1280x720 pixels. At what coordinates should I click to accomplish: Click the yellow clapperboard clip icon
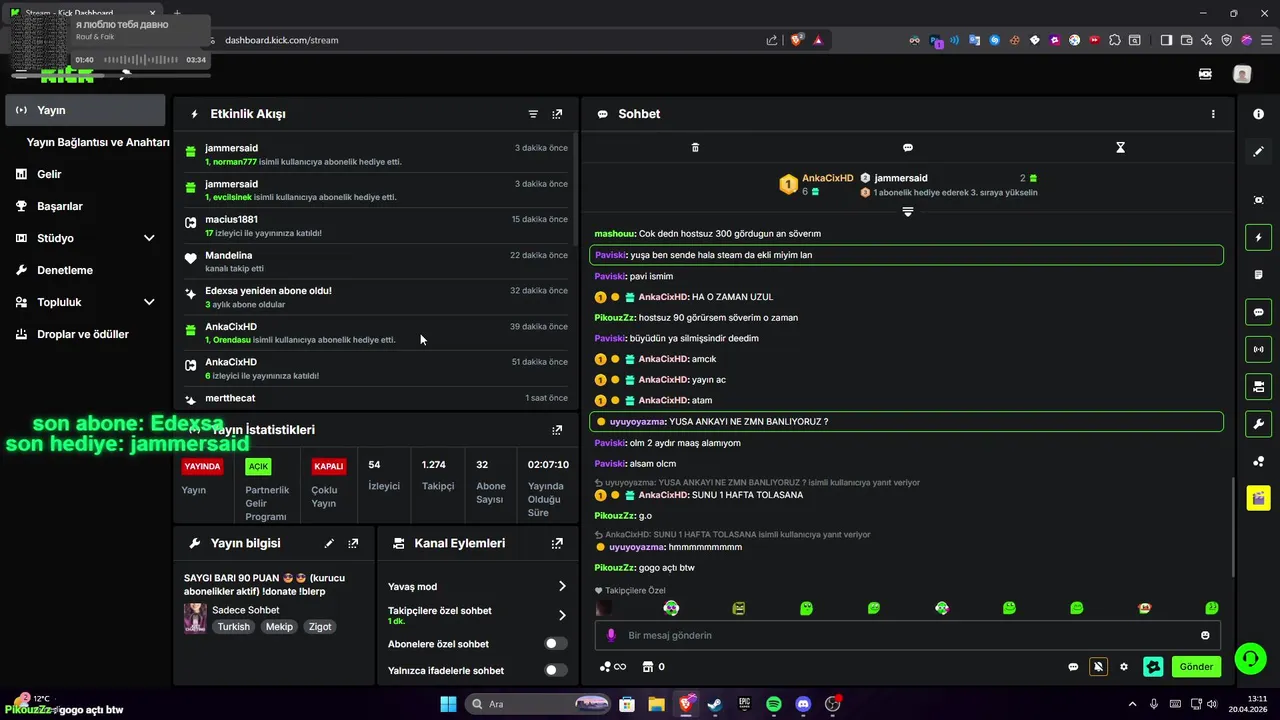click(x=1258, y=498)
